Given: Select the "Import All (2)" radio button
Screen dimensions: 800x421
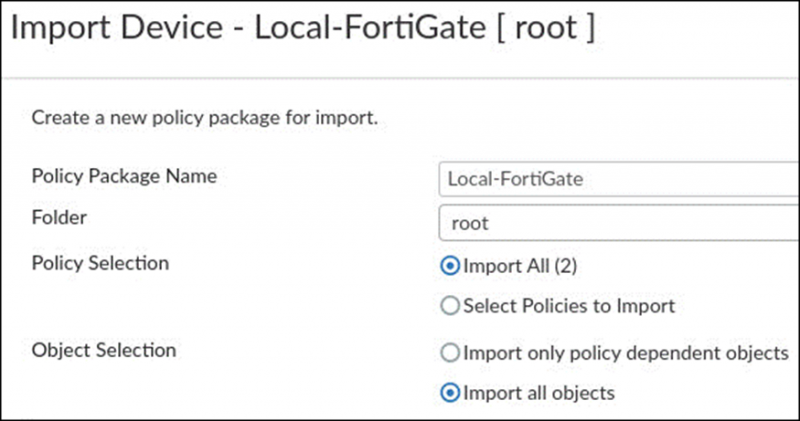Looking at the screenshot, I should click(450, 267).
